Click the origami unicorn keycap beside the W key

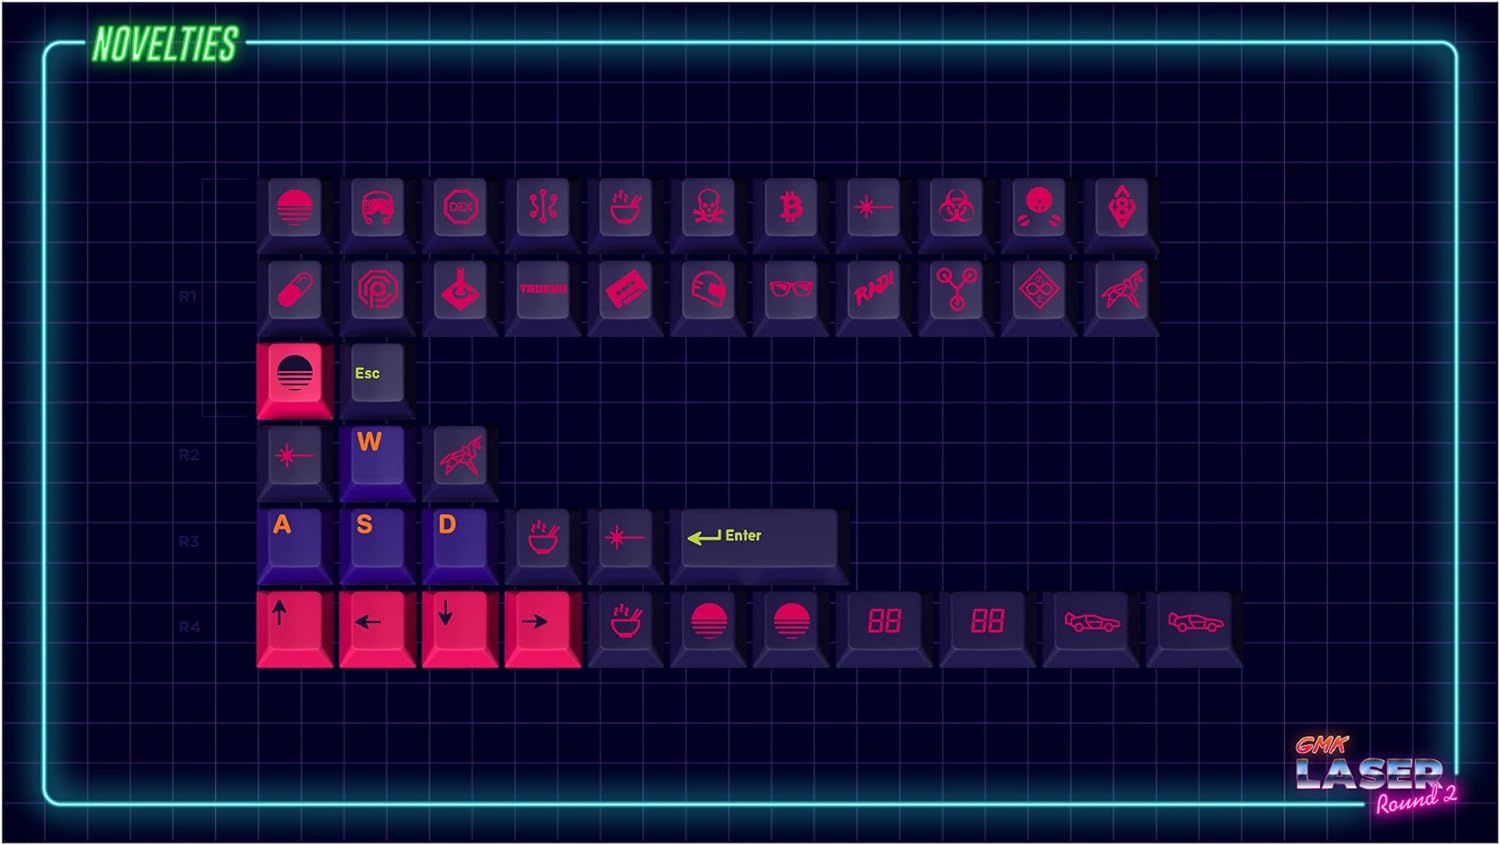pyautogui.click(x=460, y=463)
